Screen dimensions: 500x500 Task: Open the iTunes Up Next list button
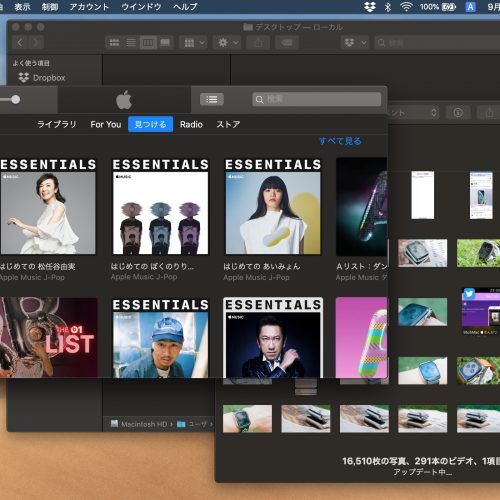click(x=212, y=99)
